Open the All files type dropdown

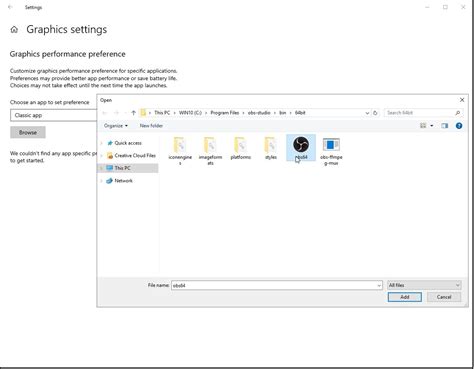coord(424,285)
